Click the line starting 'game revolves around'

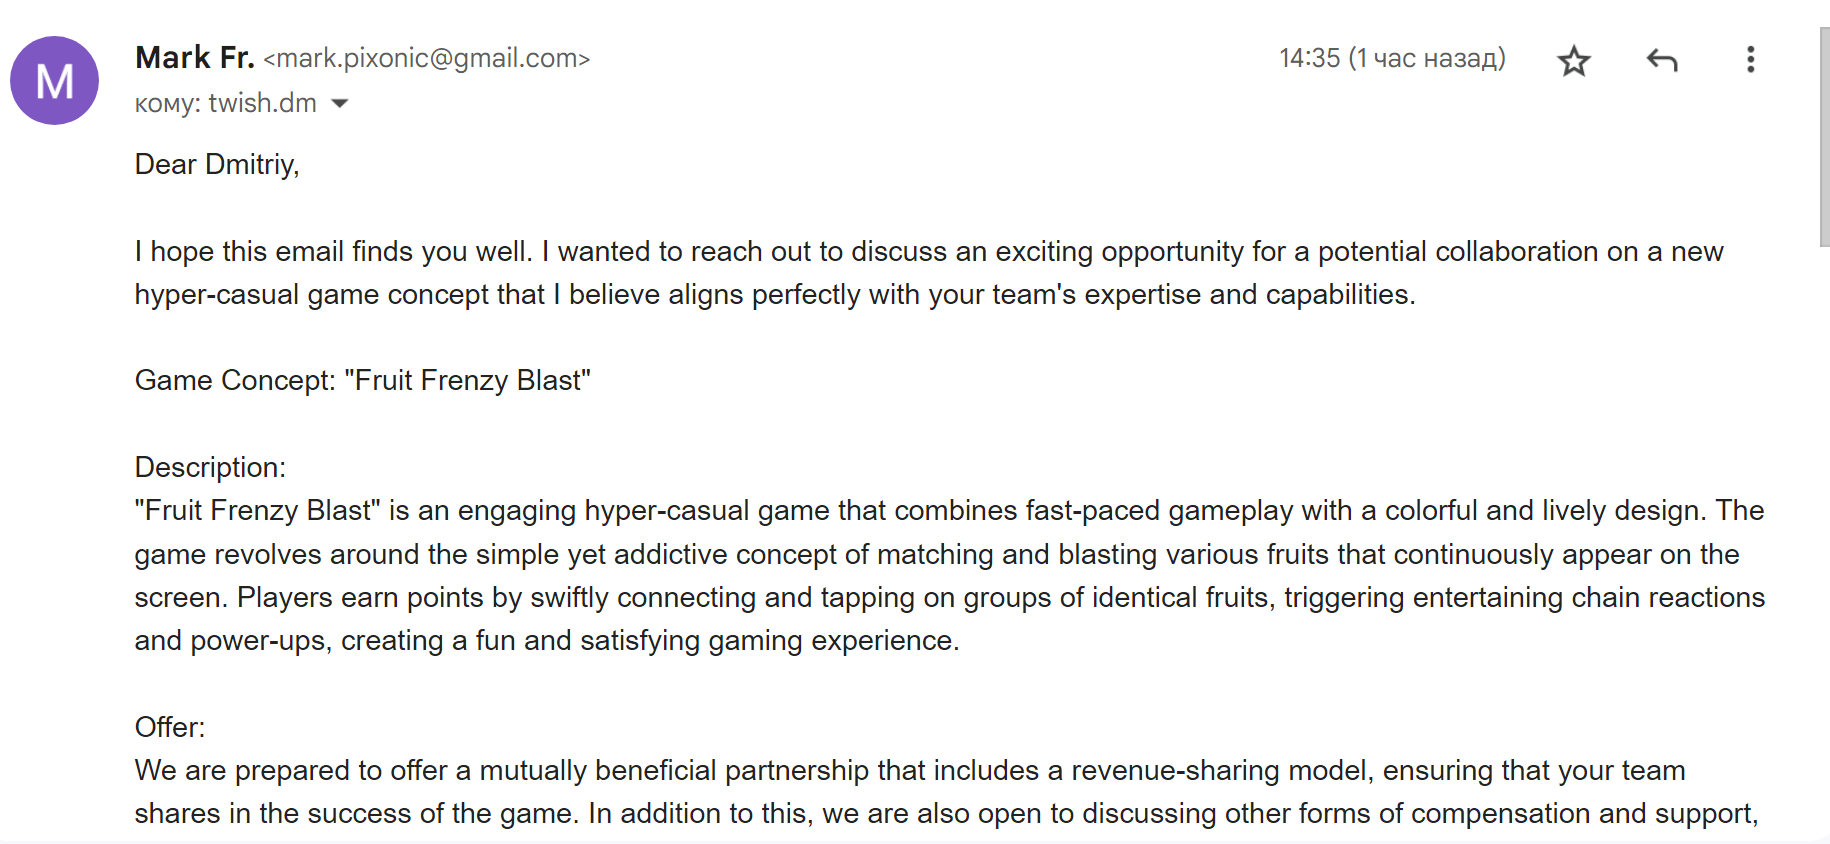tap(937, 554)
